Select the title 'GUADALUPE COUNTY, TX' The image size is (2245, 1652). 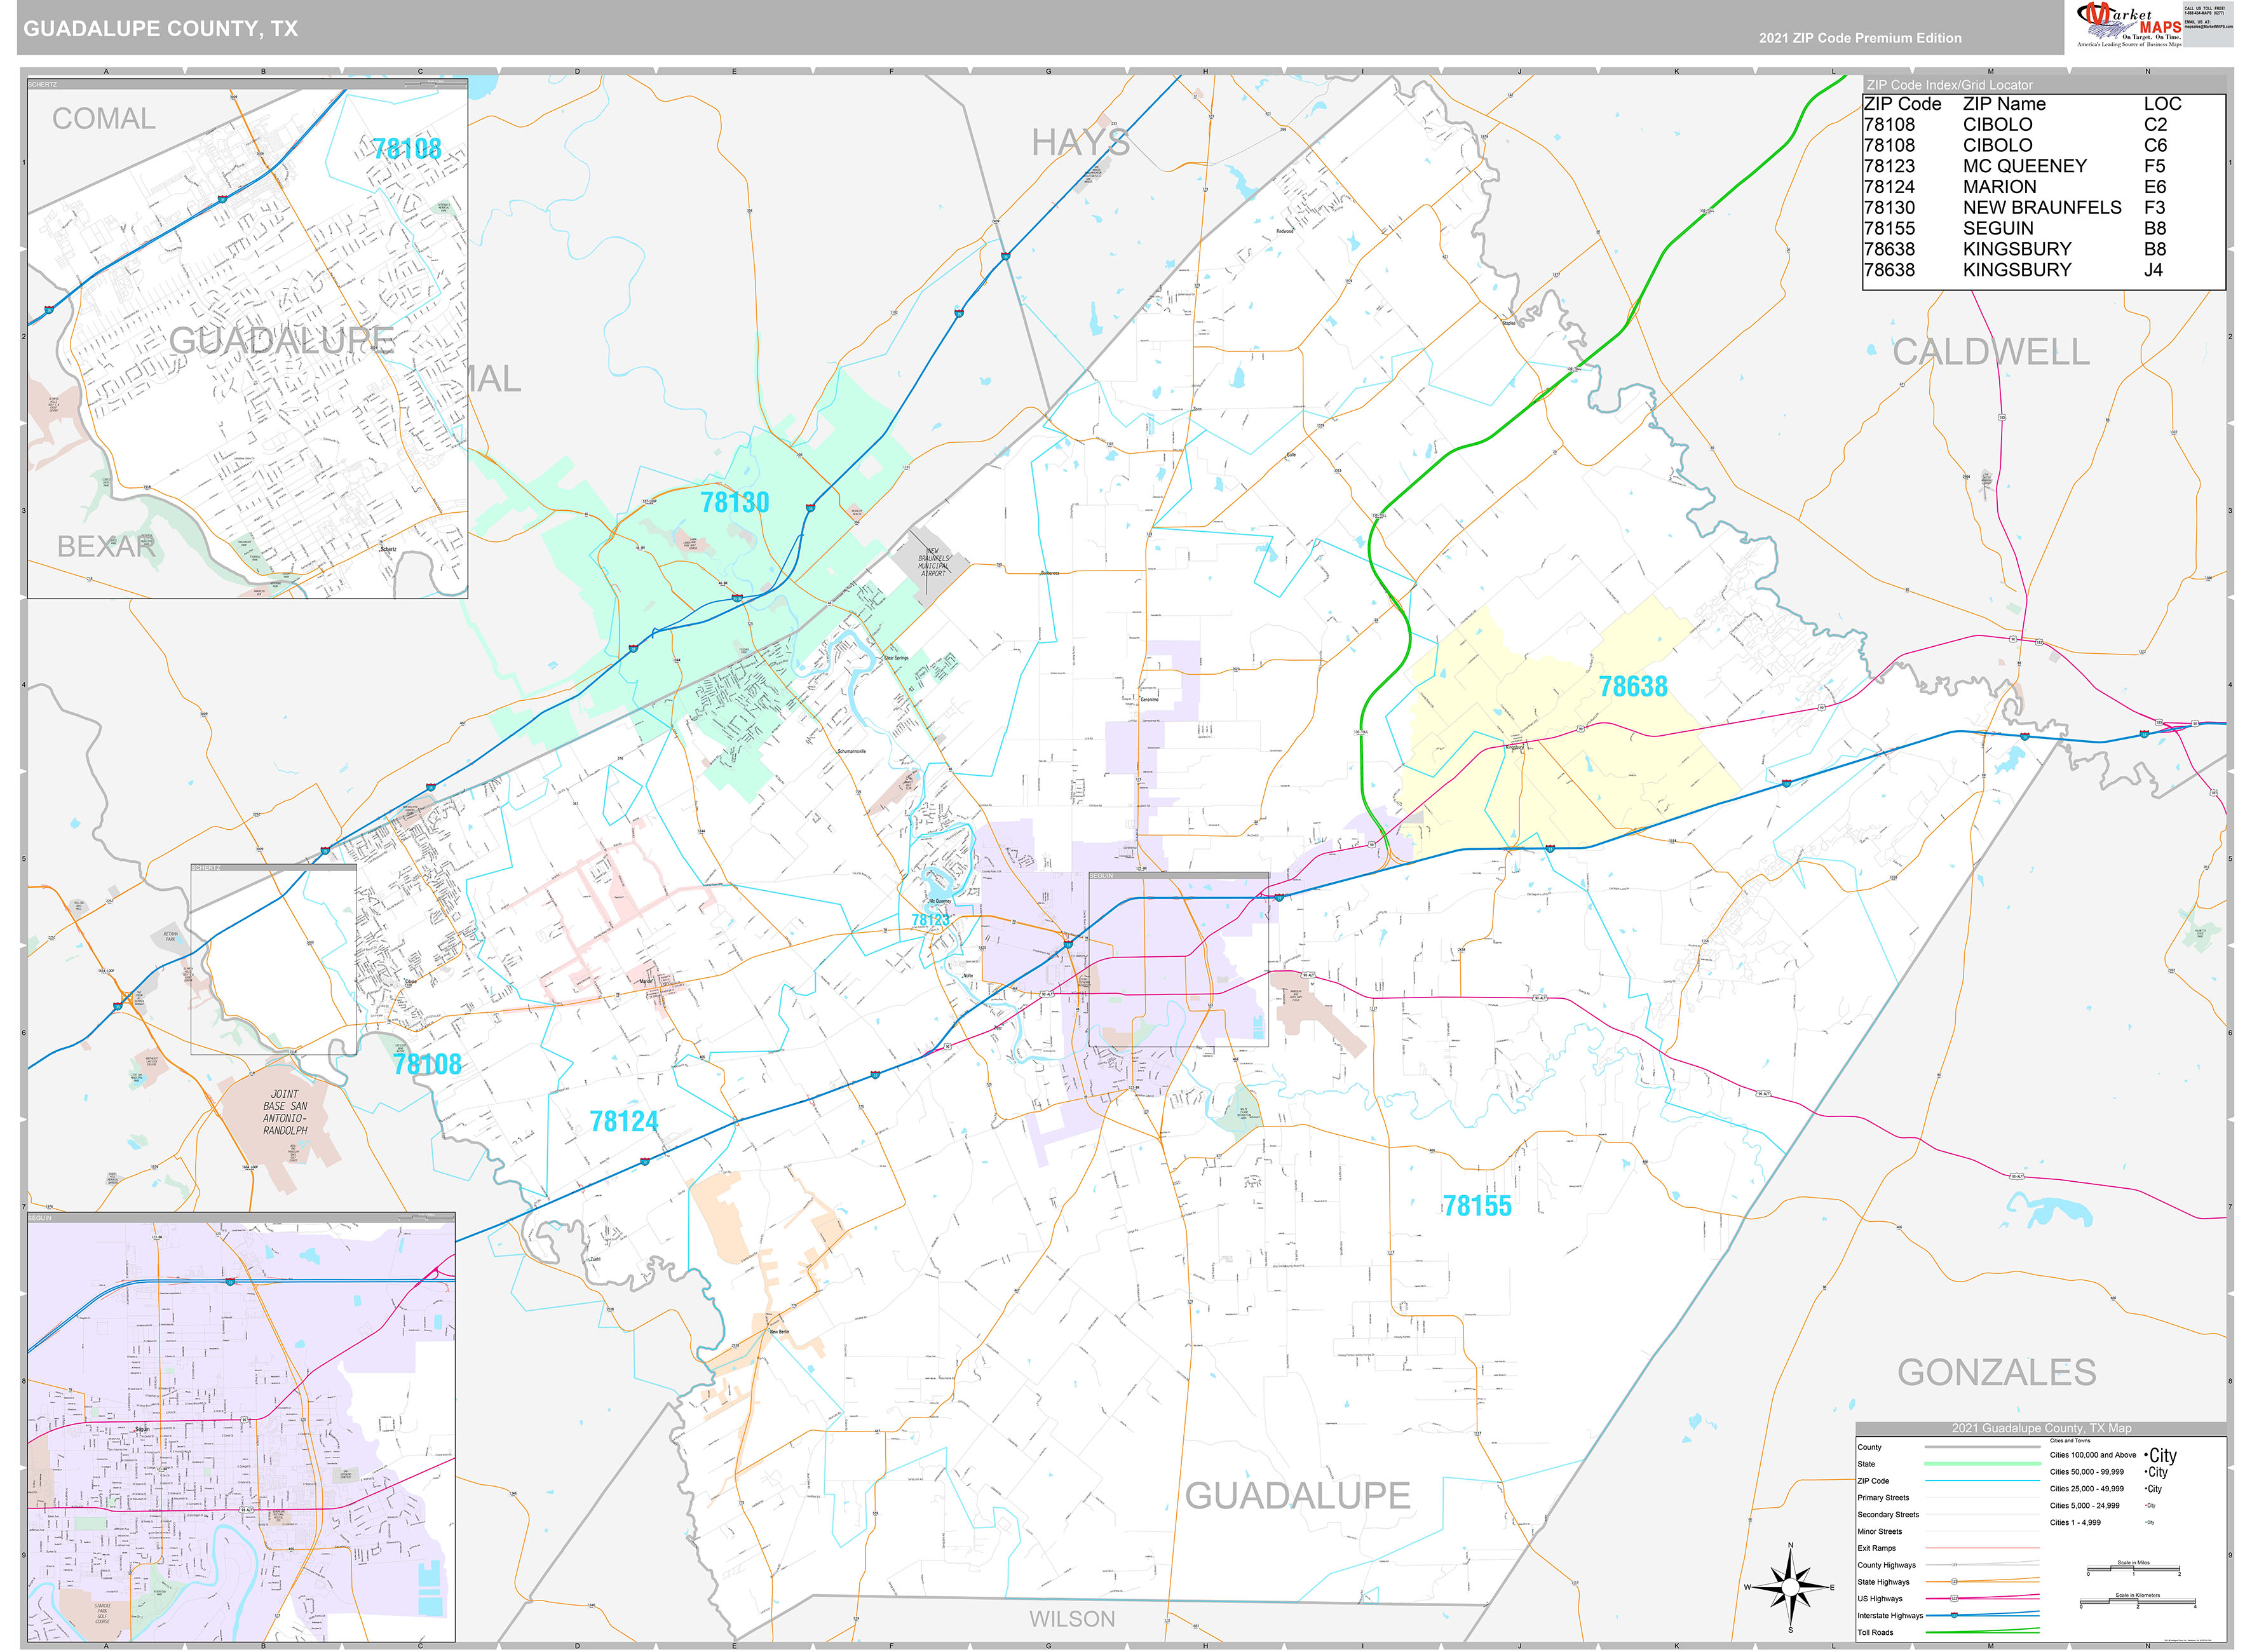click(161, 28)
